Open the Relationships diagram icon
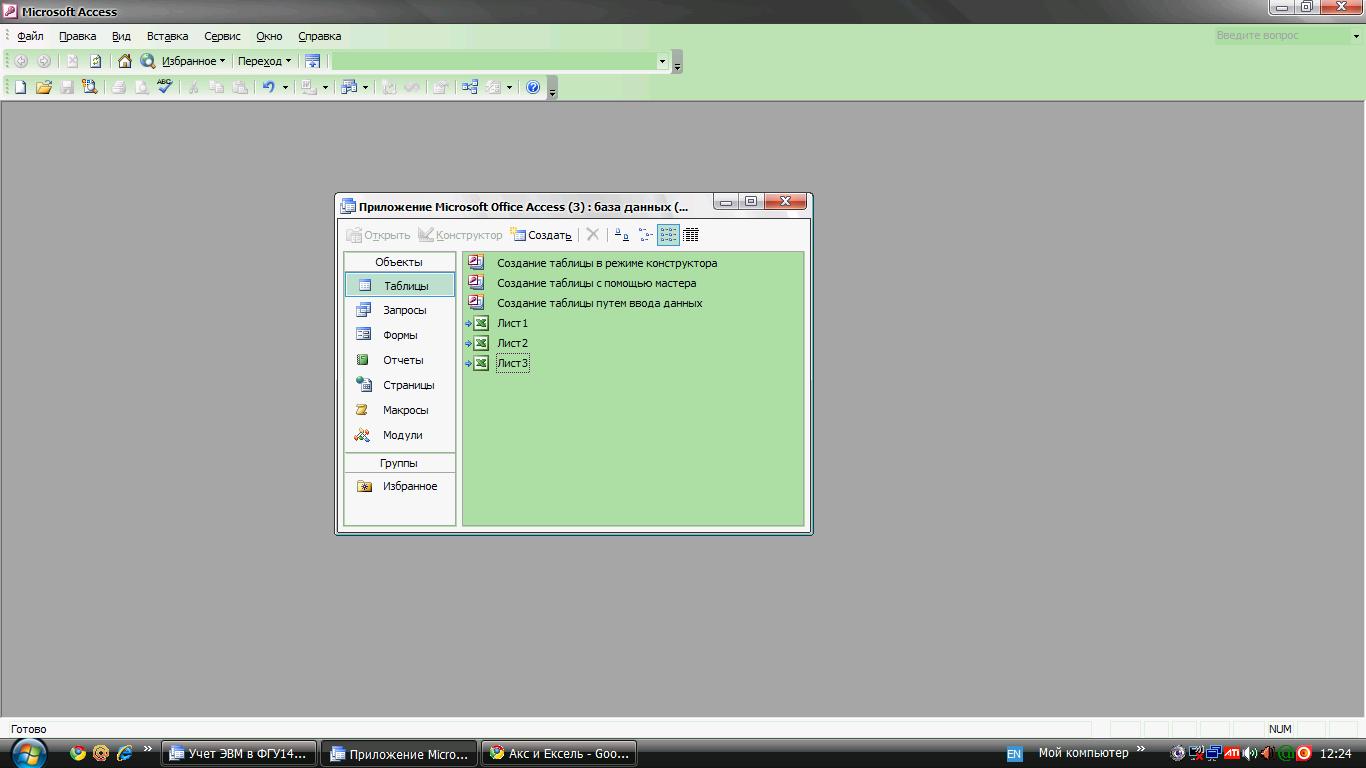Viewport: 1366px width, 768px height. tap(469, 87)
